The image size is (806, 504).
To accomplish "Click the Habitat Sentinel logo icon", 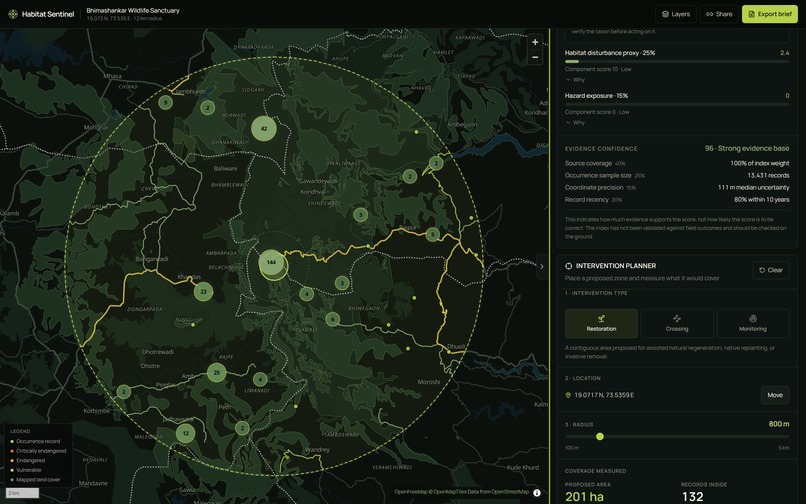I will tap(13, 14).
